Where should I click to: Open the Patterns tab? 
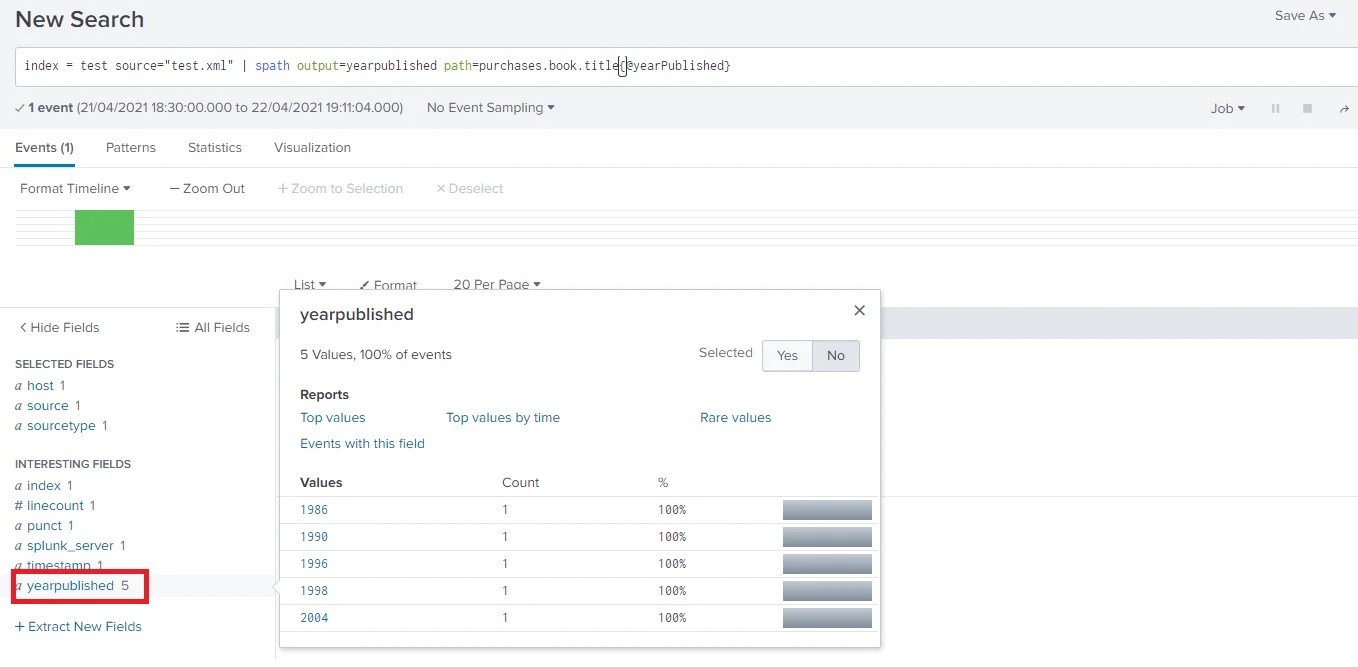(x=130, y=147)
